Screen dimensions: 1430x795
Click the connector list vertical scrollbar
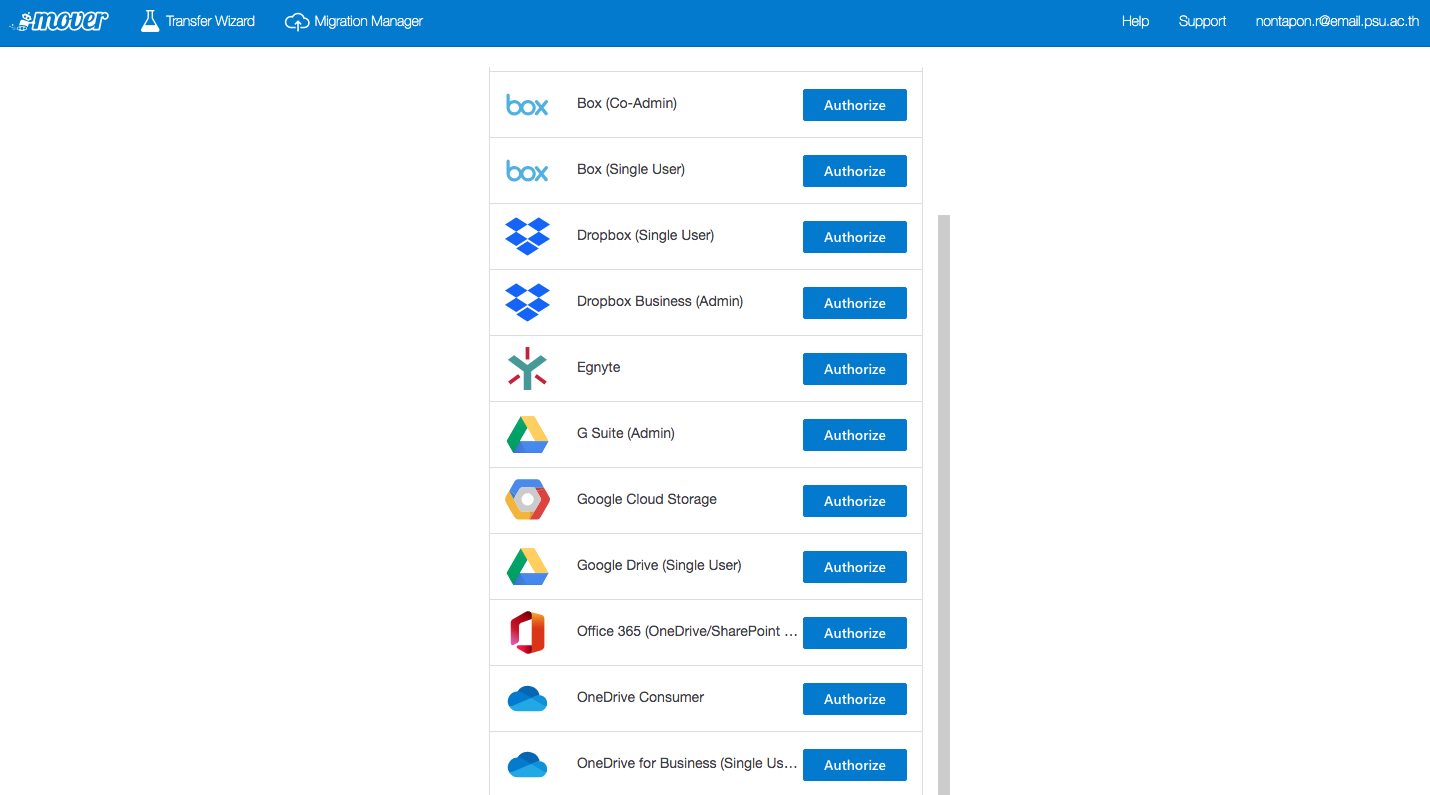(x=944, y=505)
